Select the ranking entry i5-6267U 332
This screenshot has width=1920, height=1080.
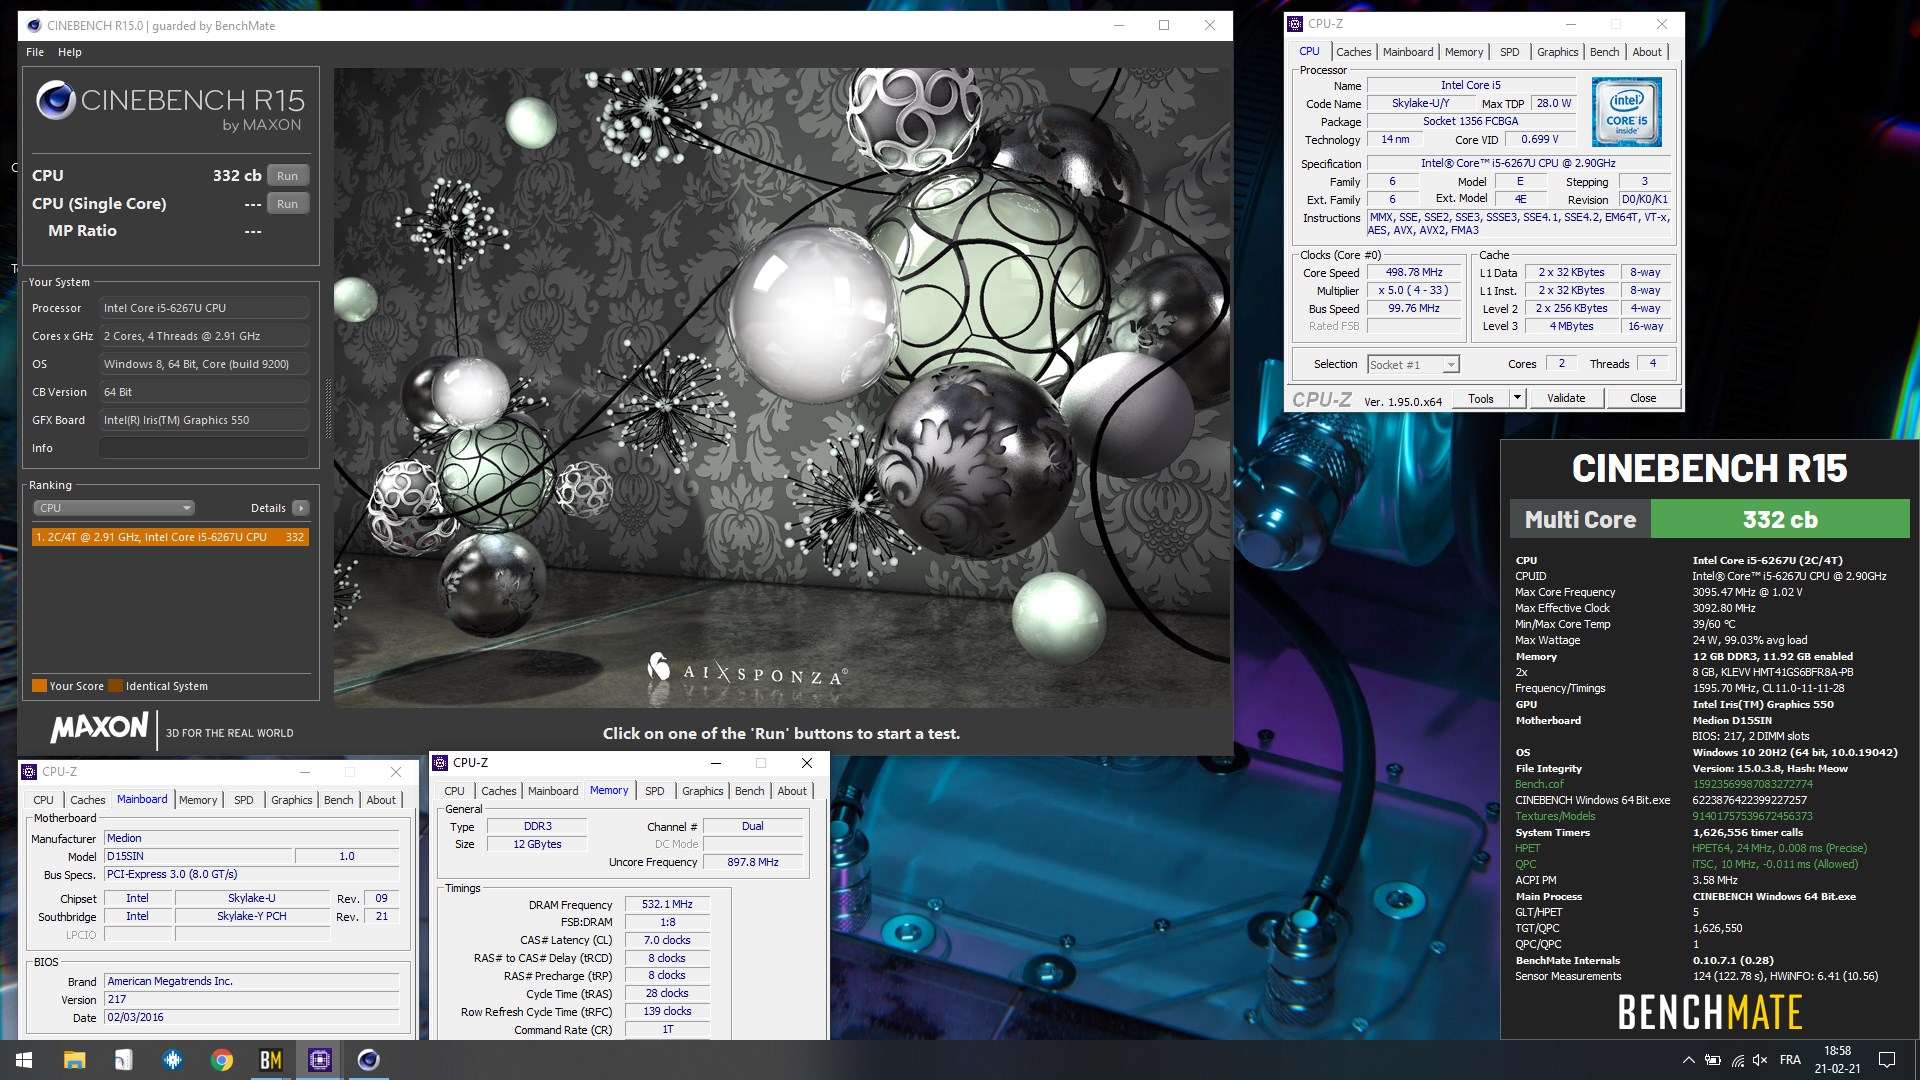click(170, 537)
